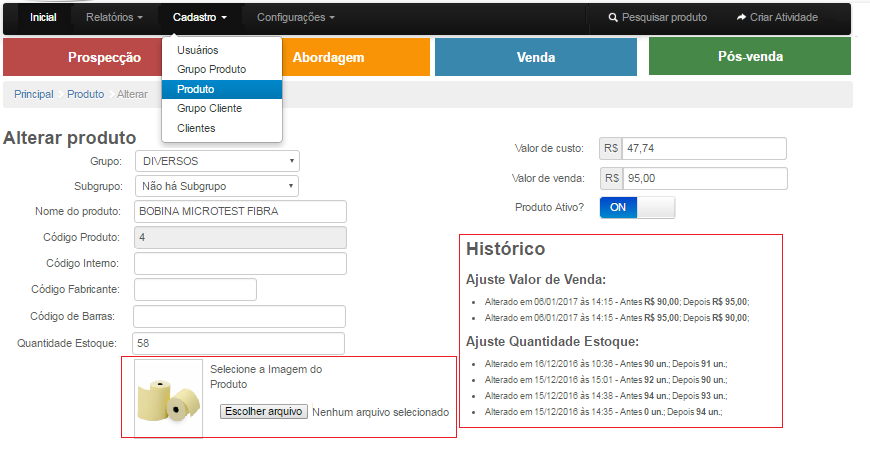The width and height of the screenshot is (870, 449).
Task: Expand the Relatórios menu
Action: pyautogui.click(x=114, y=18)
